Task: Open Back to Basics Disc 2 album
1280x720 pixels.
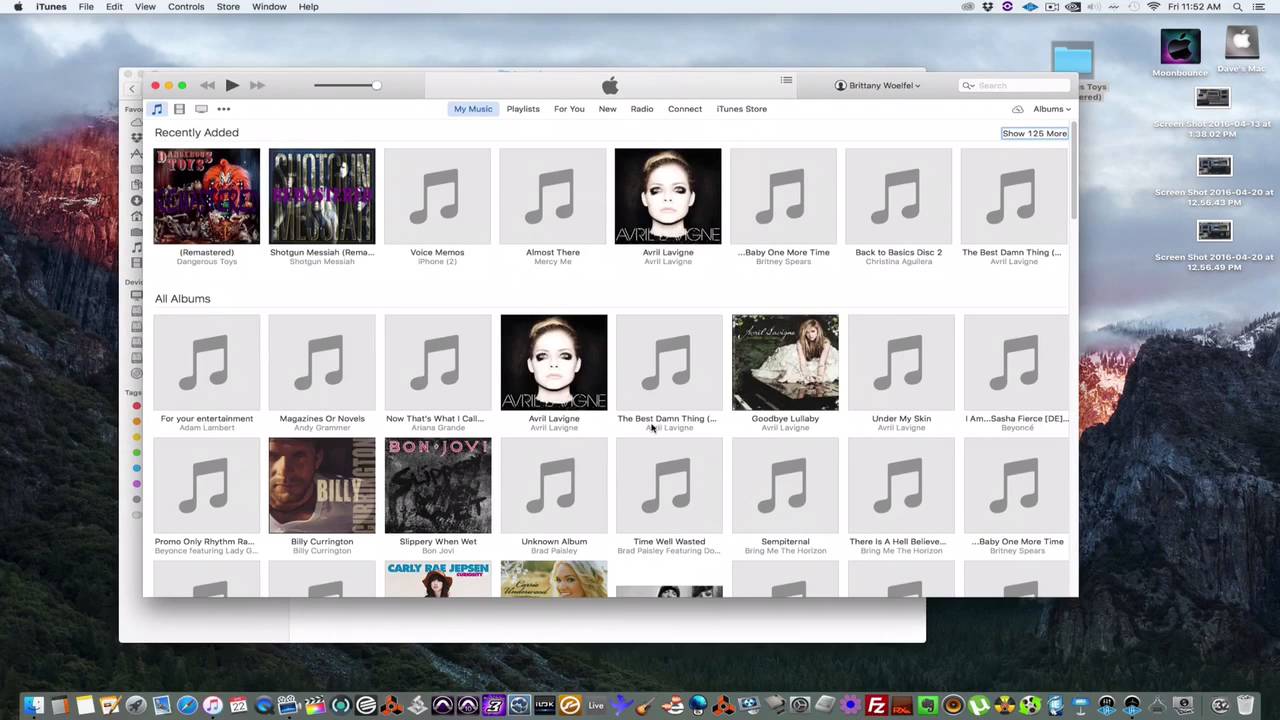Action: [x=899, y=196]
